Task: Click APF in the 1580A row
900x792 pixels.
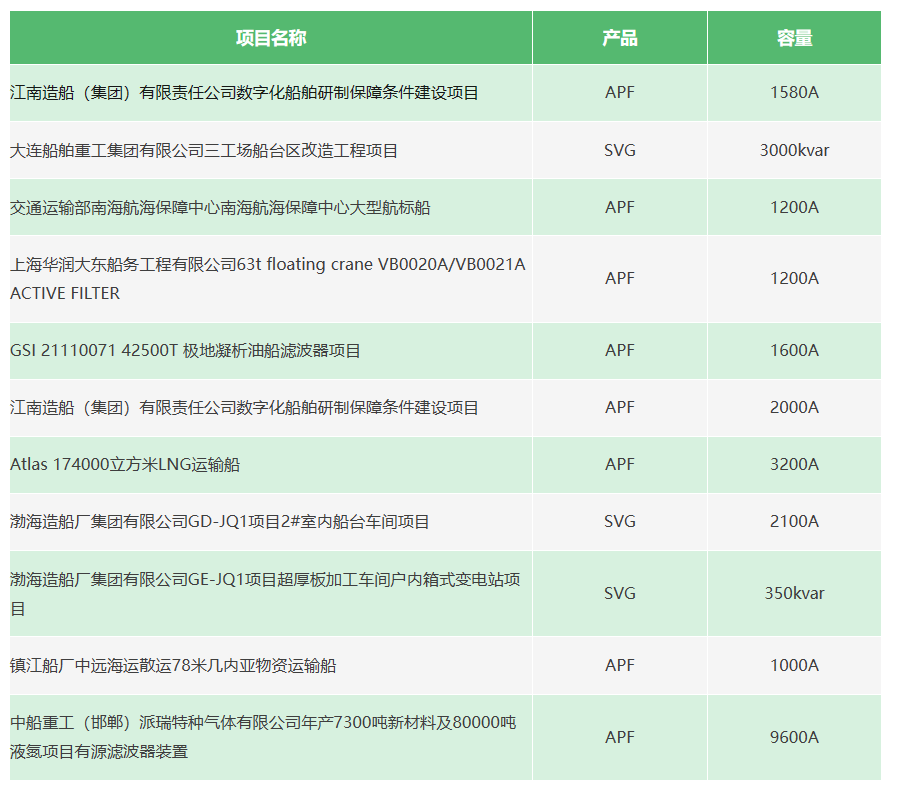Action: pos(620,92)
